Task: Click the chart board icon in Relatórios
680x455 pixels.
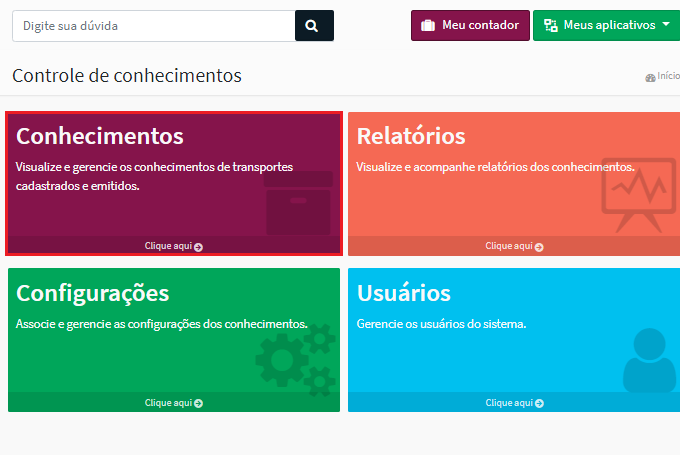Action: coord(638,195)
